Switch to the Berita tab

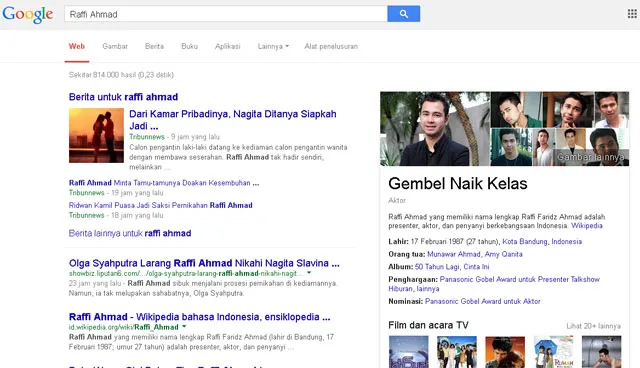(154, 47)
